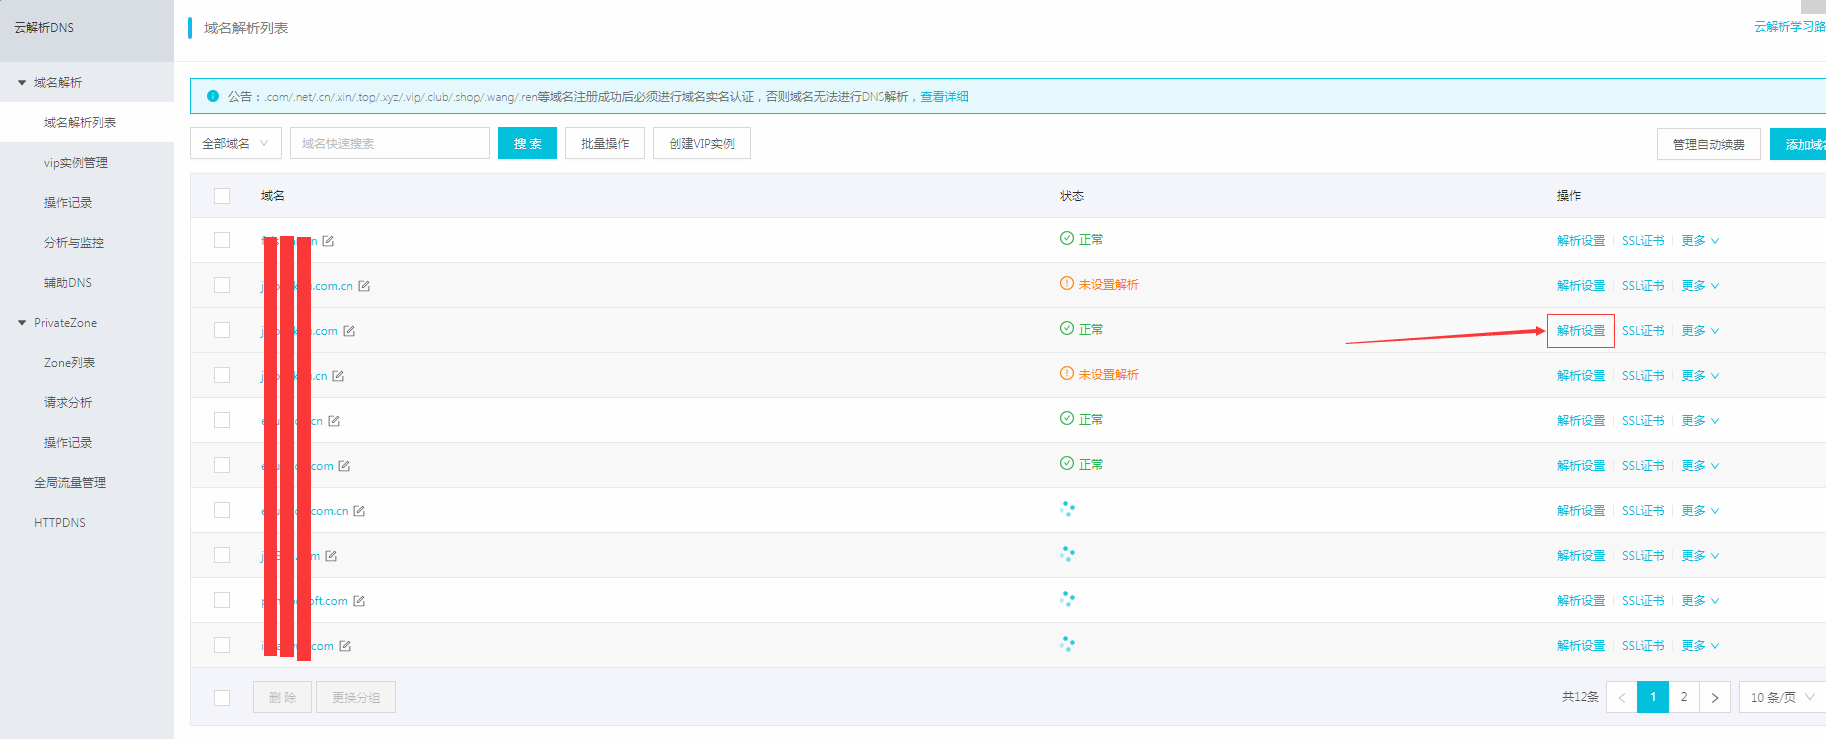Check the checkbox of the fourth domain row
The image size is (1826, 739).
tap(222, 375)
